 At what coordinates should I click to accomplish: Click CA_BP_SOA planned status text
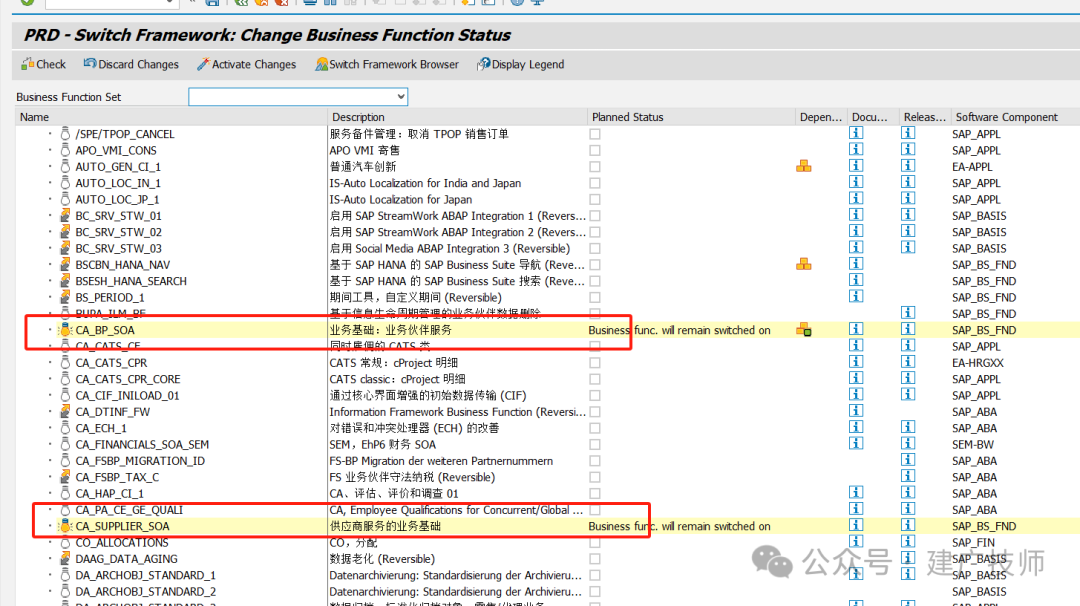click(x=679, y=331)
